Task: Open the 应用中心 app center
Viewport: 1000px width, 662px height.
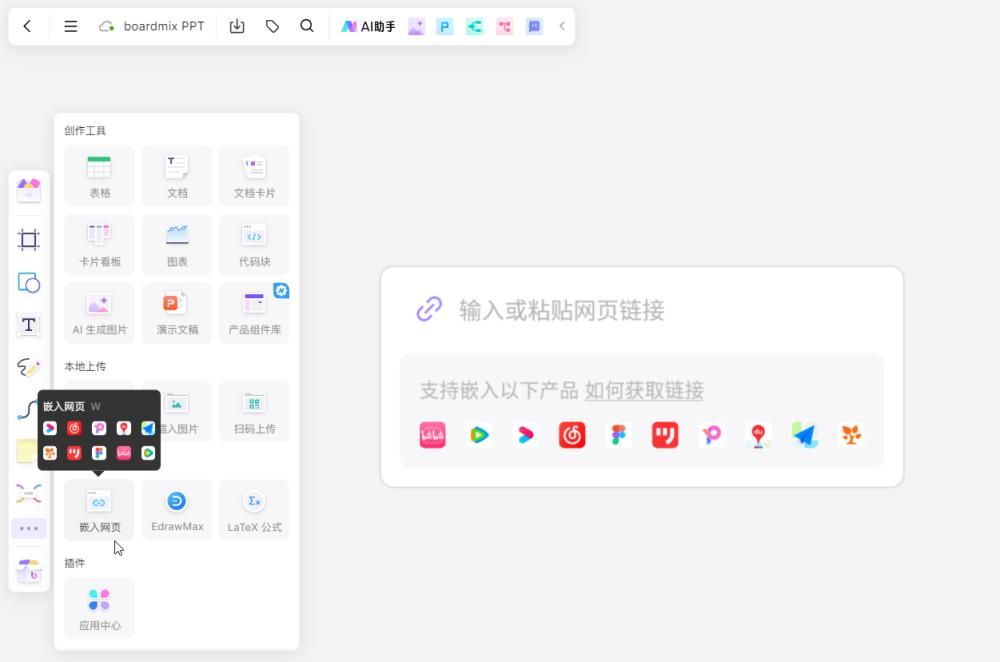Action: pyautogui.click(x=98, y=607)
